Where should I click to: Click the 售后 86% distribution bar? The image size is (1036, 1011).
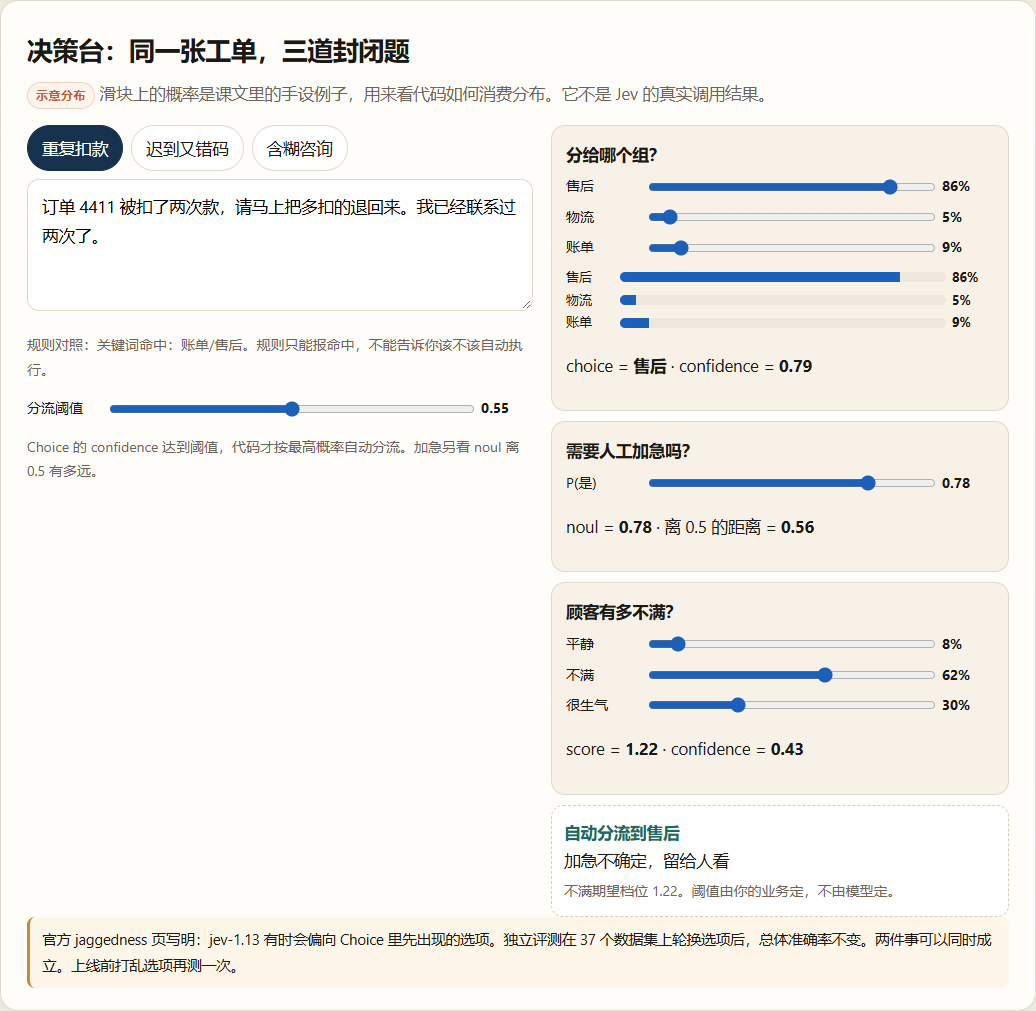(782, 277)
